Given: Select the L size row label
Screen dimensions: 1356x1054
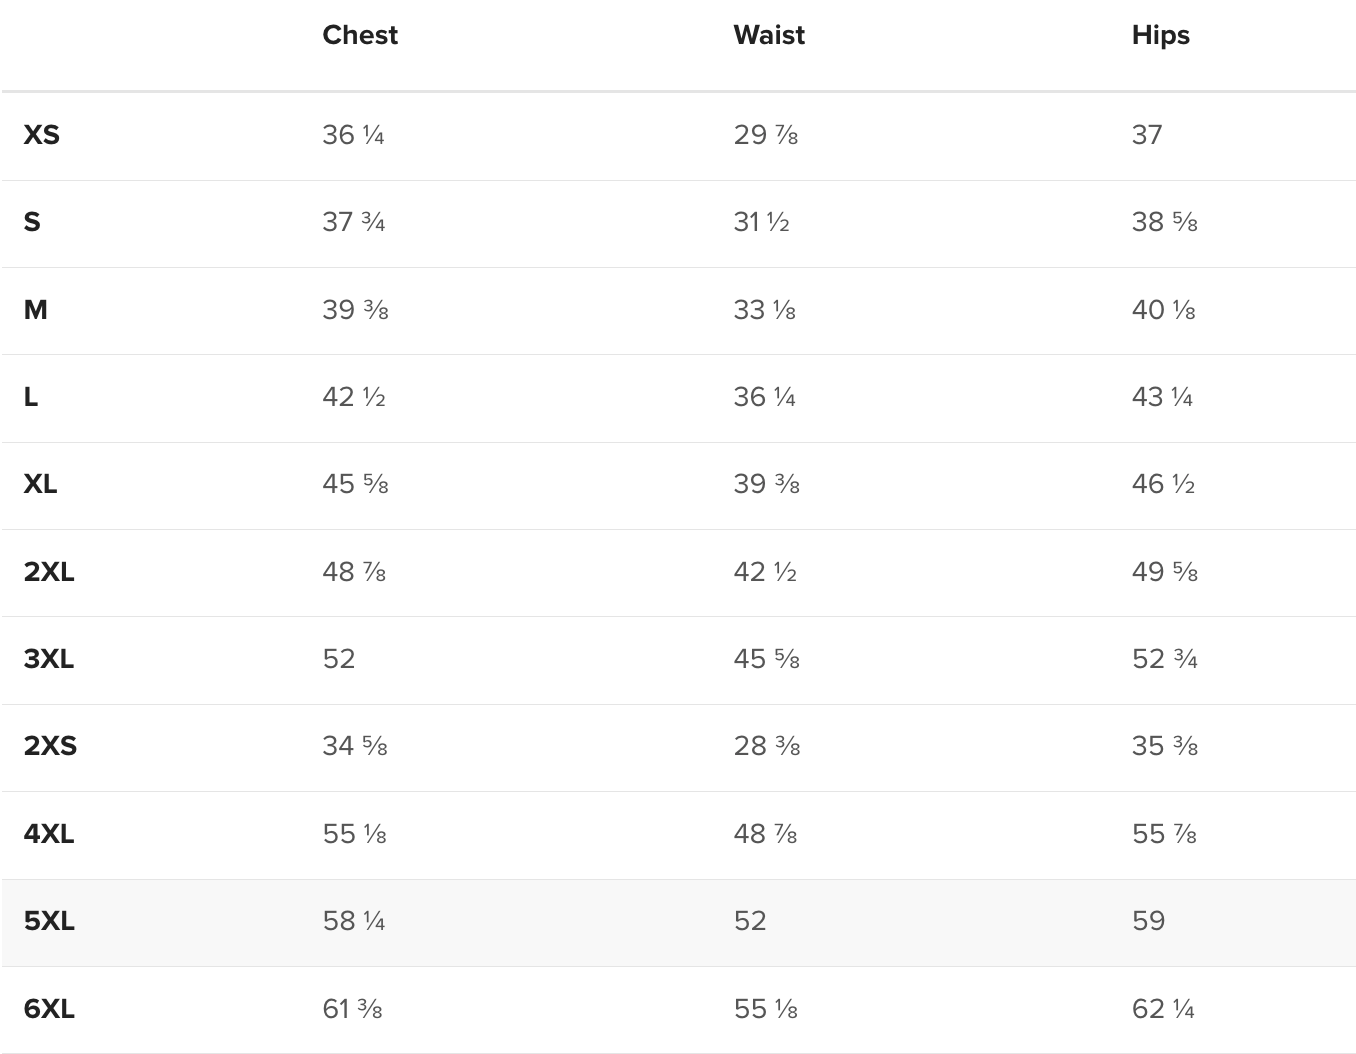Looking at the screenshot, I should point(31,397).
